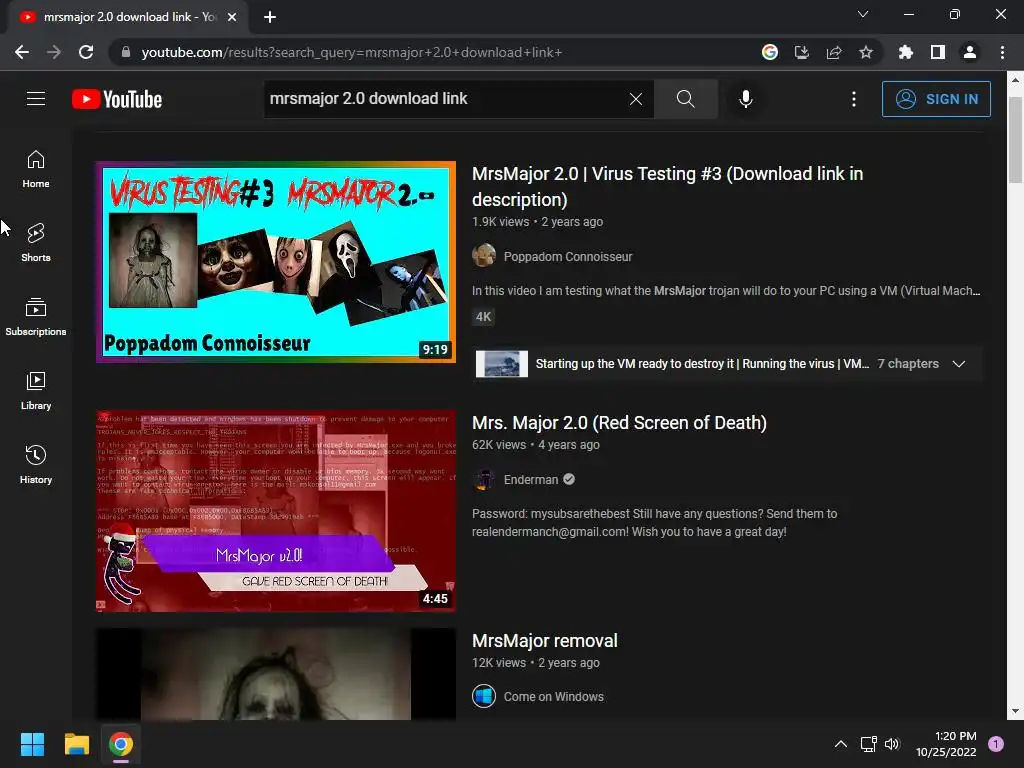This screenshot has width=1024, height=768.
Task: Open the clock showing 1:20 PM
Action: (x=946, y=744)
